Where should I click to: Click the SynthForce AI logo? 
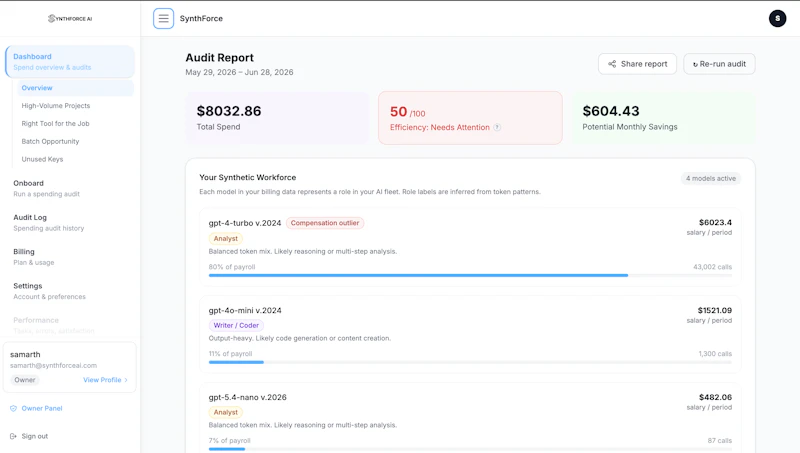70,18
